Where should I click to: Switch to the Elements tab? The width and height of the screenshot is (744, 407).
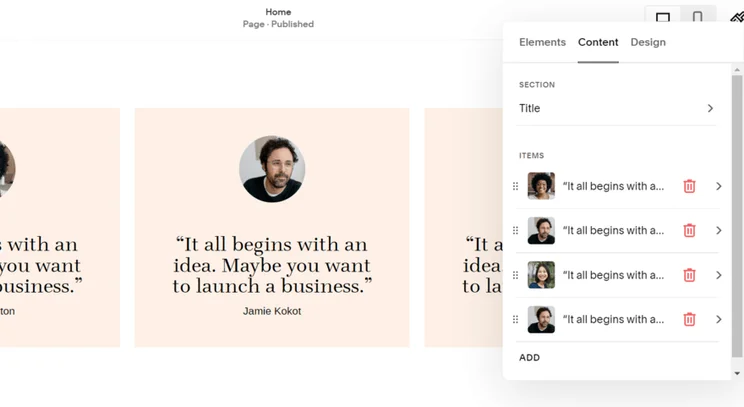(x=542, y=42)
